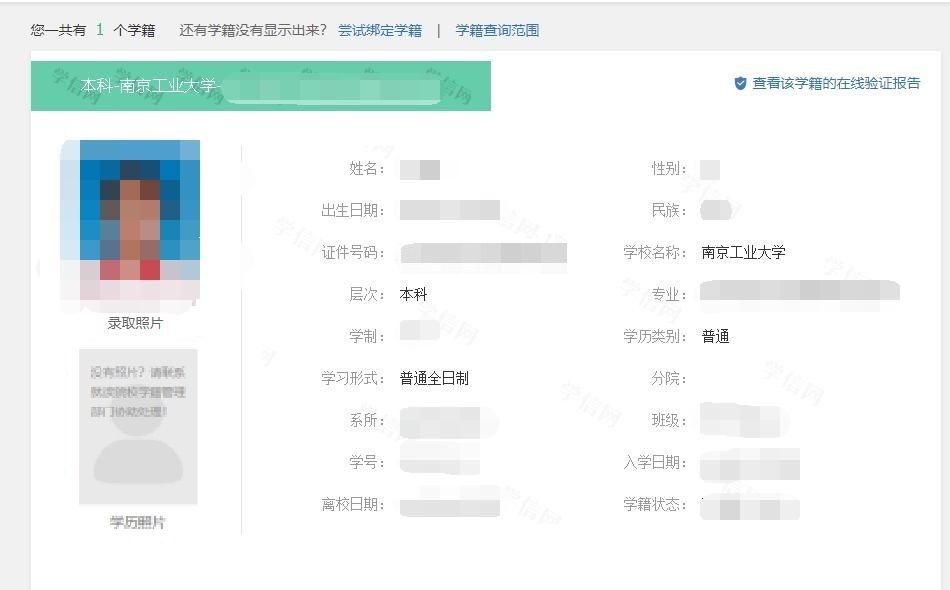Screen dimensions: 950x590
Task: Click the blurred 离校日期 value
Action: click(449, 504)
